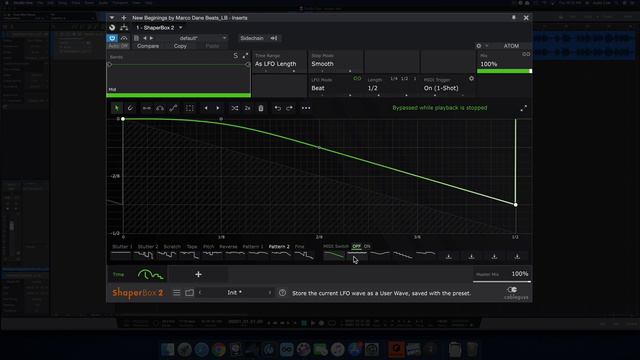Click the Time shaper wave icon
Screen dimensions: 640x360
150,274
